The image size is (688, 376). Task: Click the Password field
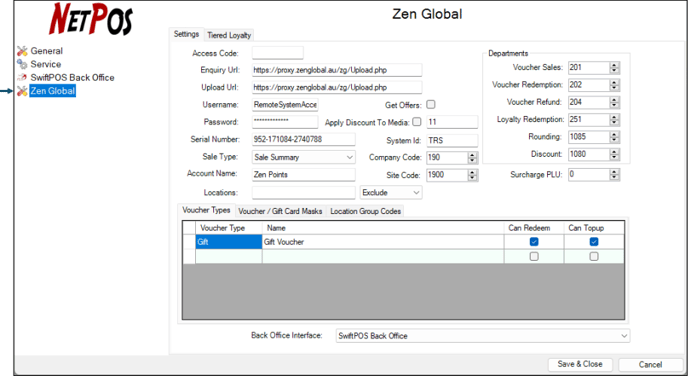[285, 122]
